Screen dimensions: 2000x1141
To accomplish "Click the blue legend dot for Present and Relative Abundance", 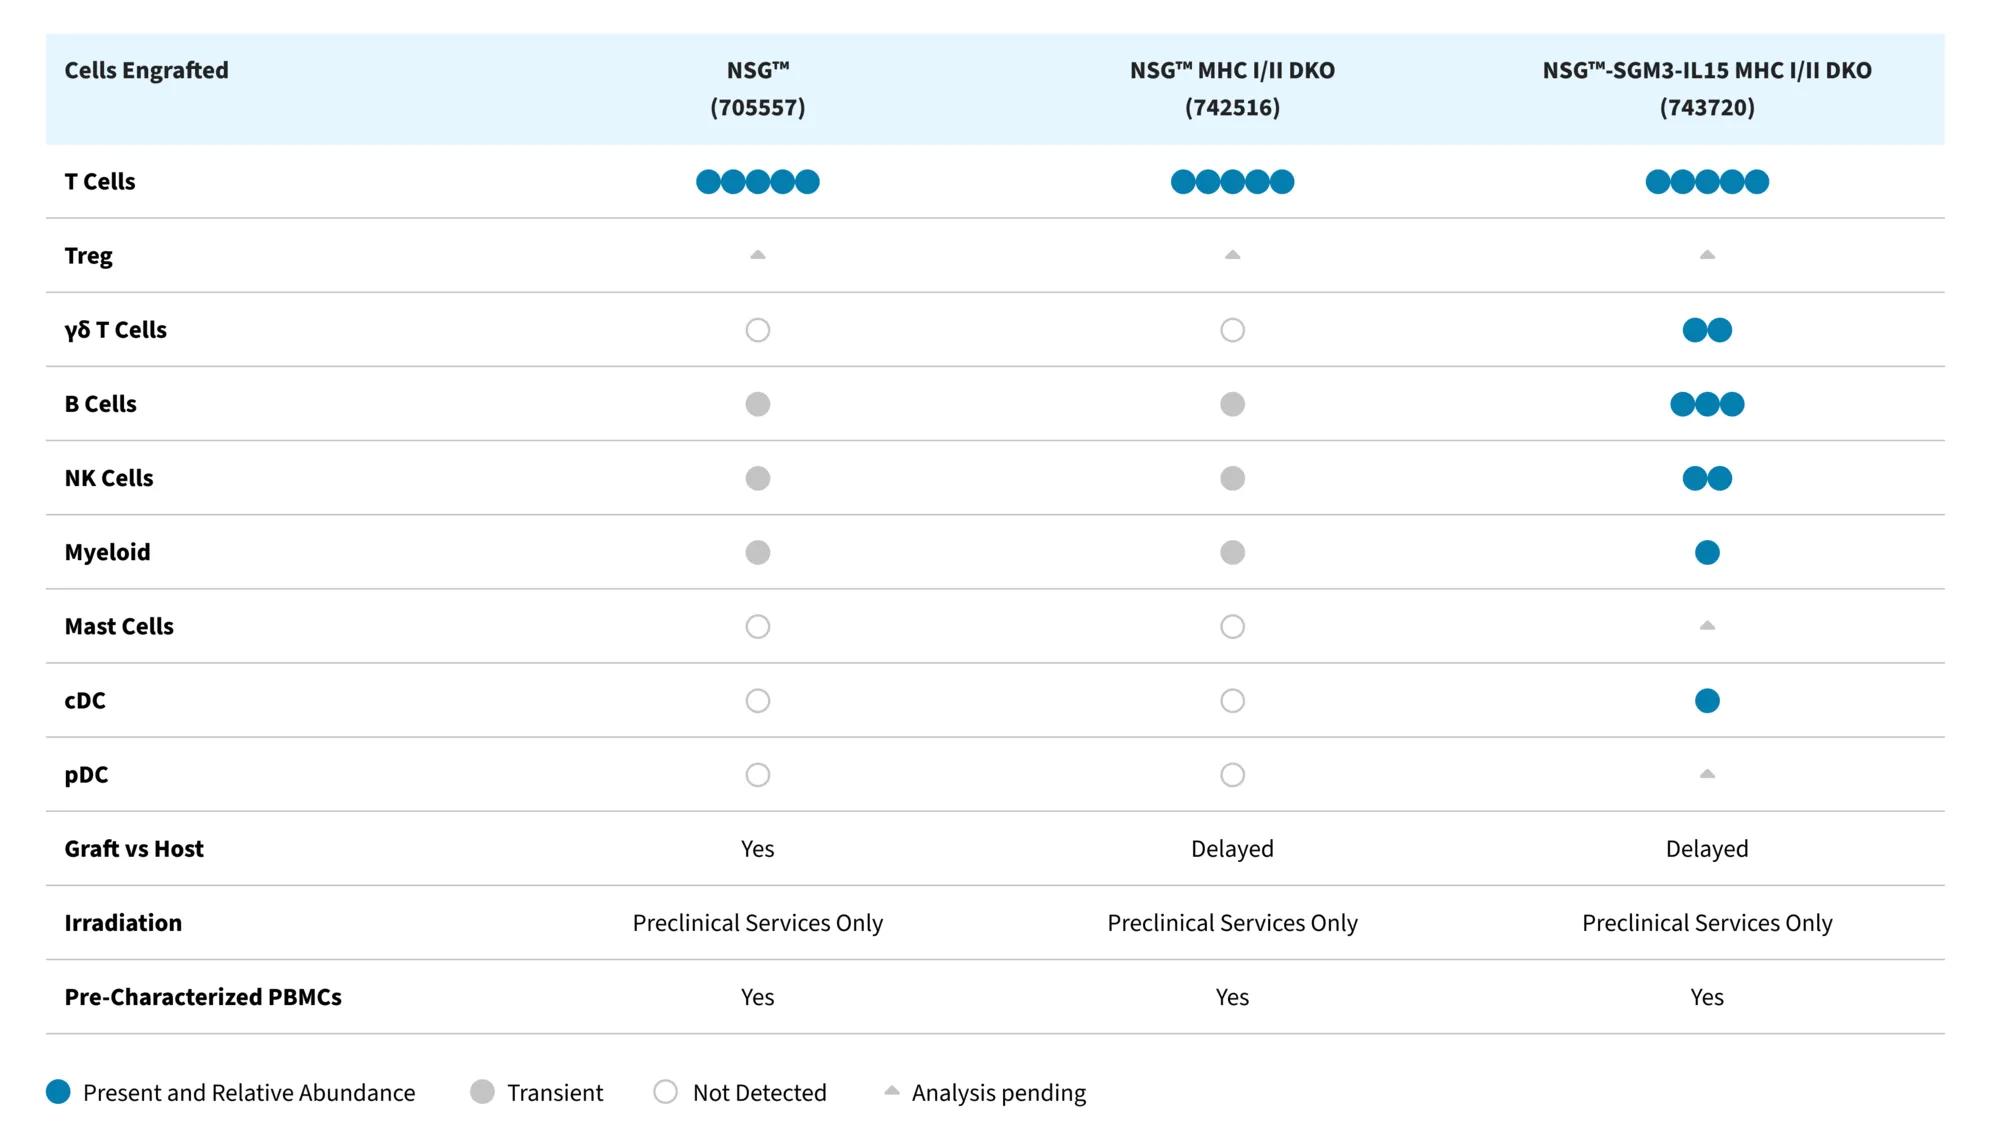I will [x=58, y=1092].
